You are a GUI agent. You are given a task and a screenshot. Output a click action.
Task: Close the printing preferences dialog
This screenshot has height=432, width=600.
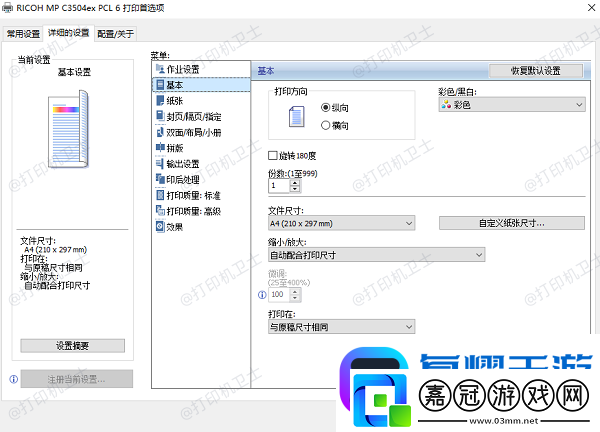tap(591, 8)
